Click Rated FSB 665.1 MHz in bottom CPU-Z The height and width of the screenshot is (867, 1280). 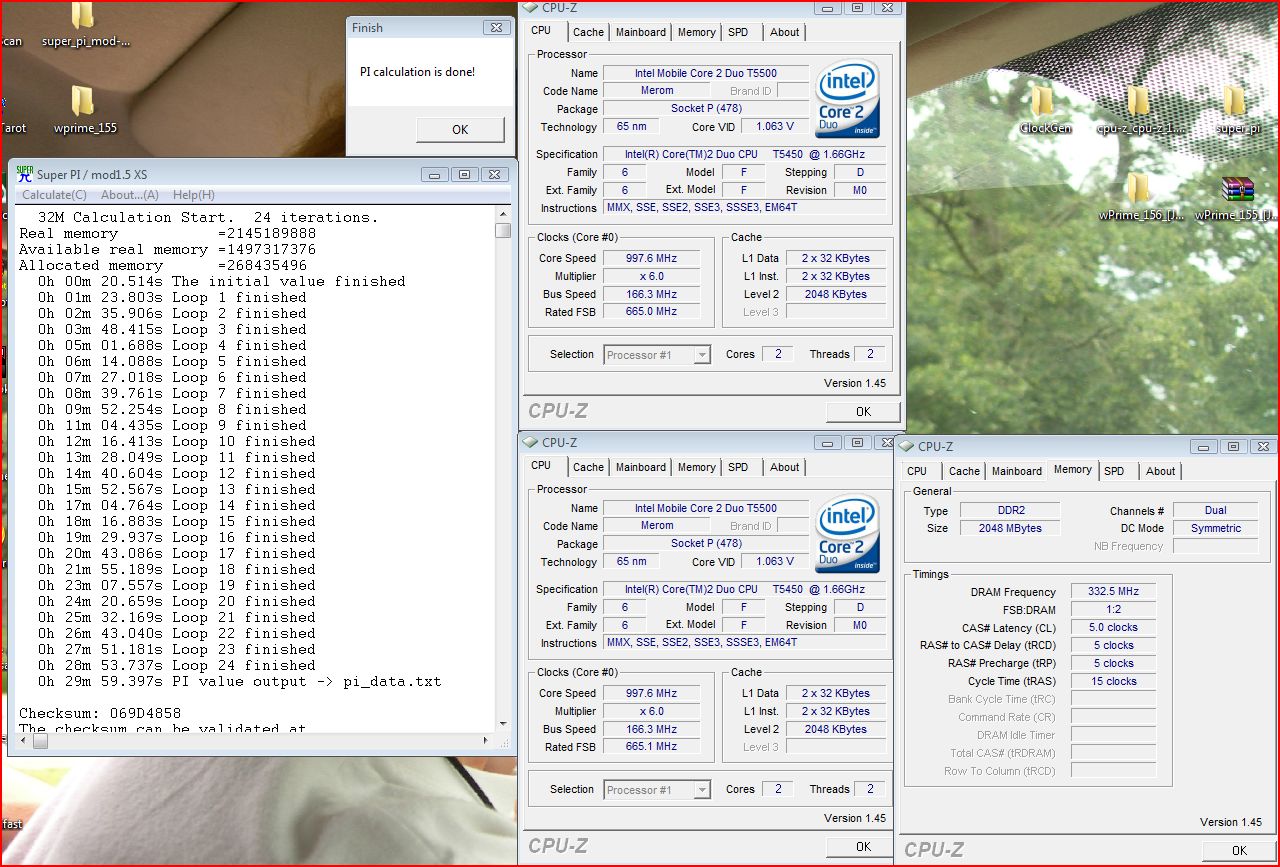[651, 747]
